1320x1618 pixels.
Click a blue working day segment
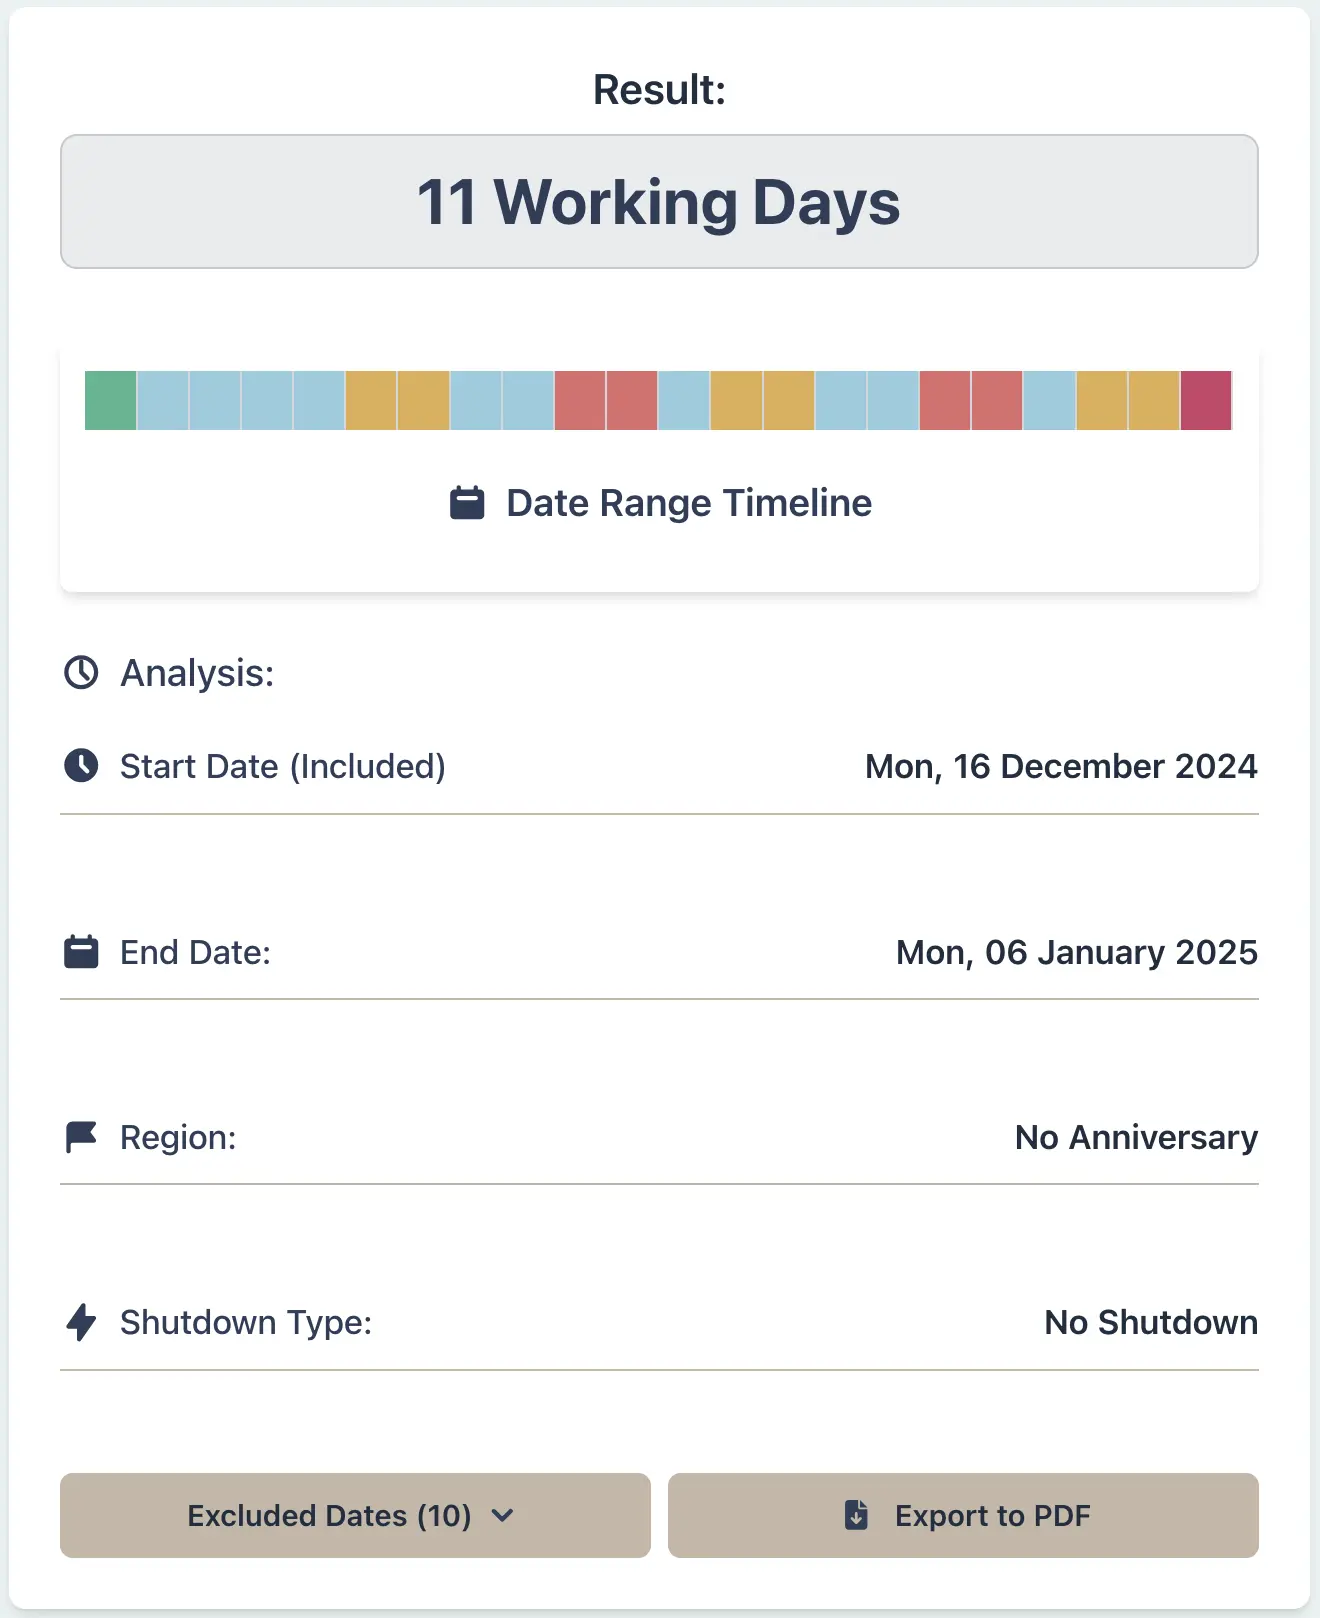[165, 399]
